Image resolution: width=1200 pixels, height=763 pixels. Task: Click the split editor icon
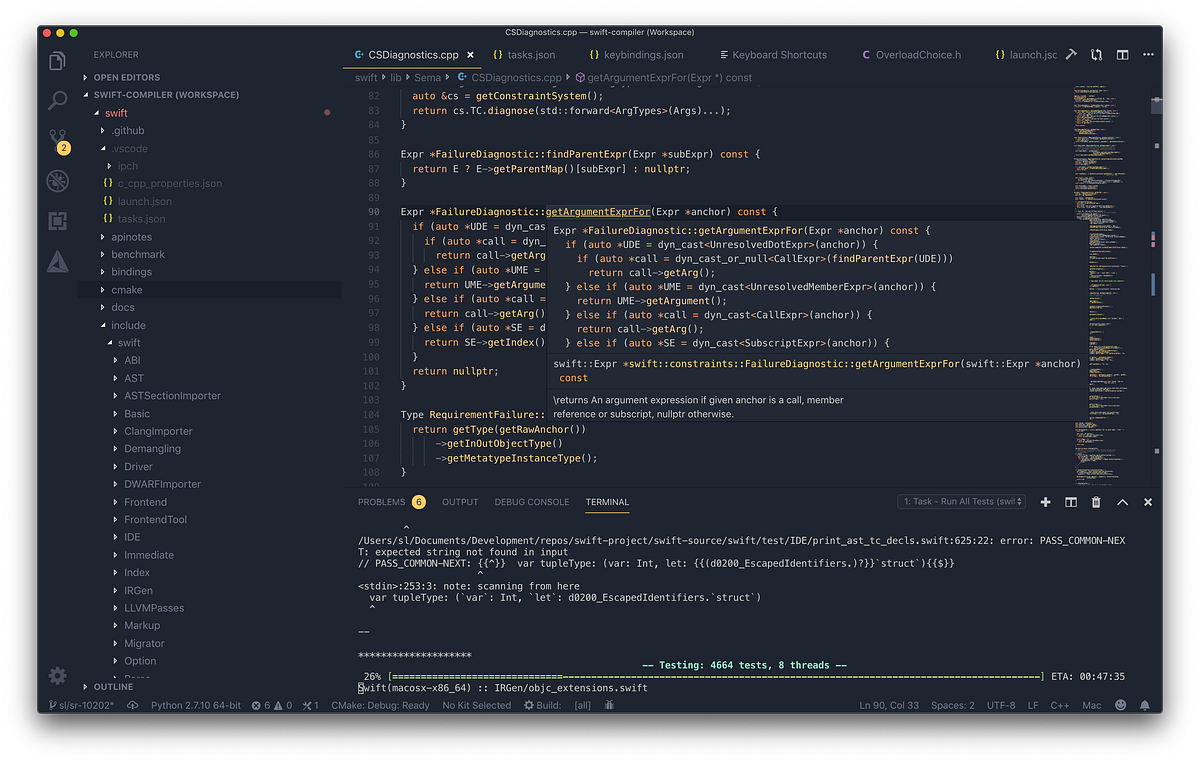pos(1122,55)
